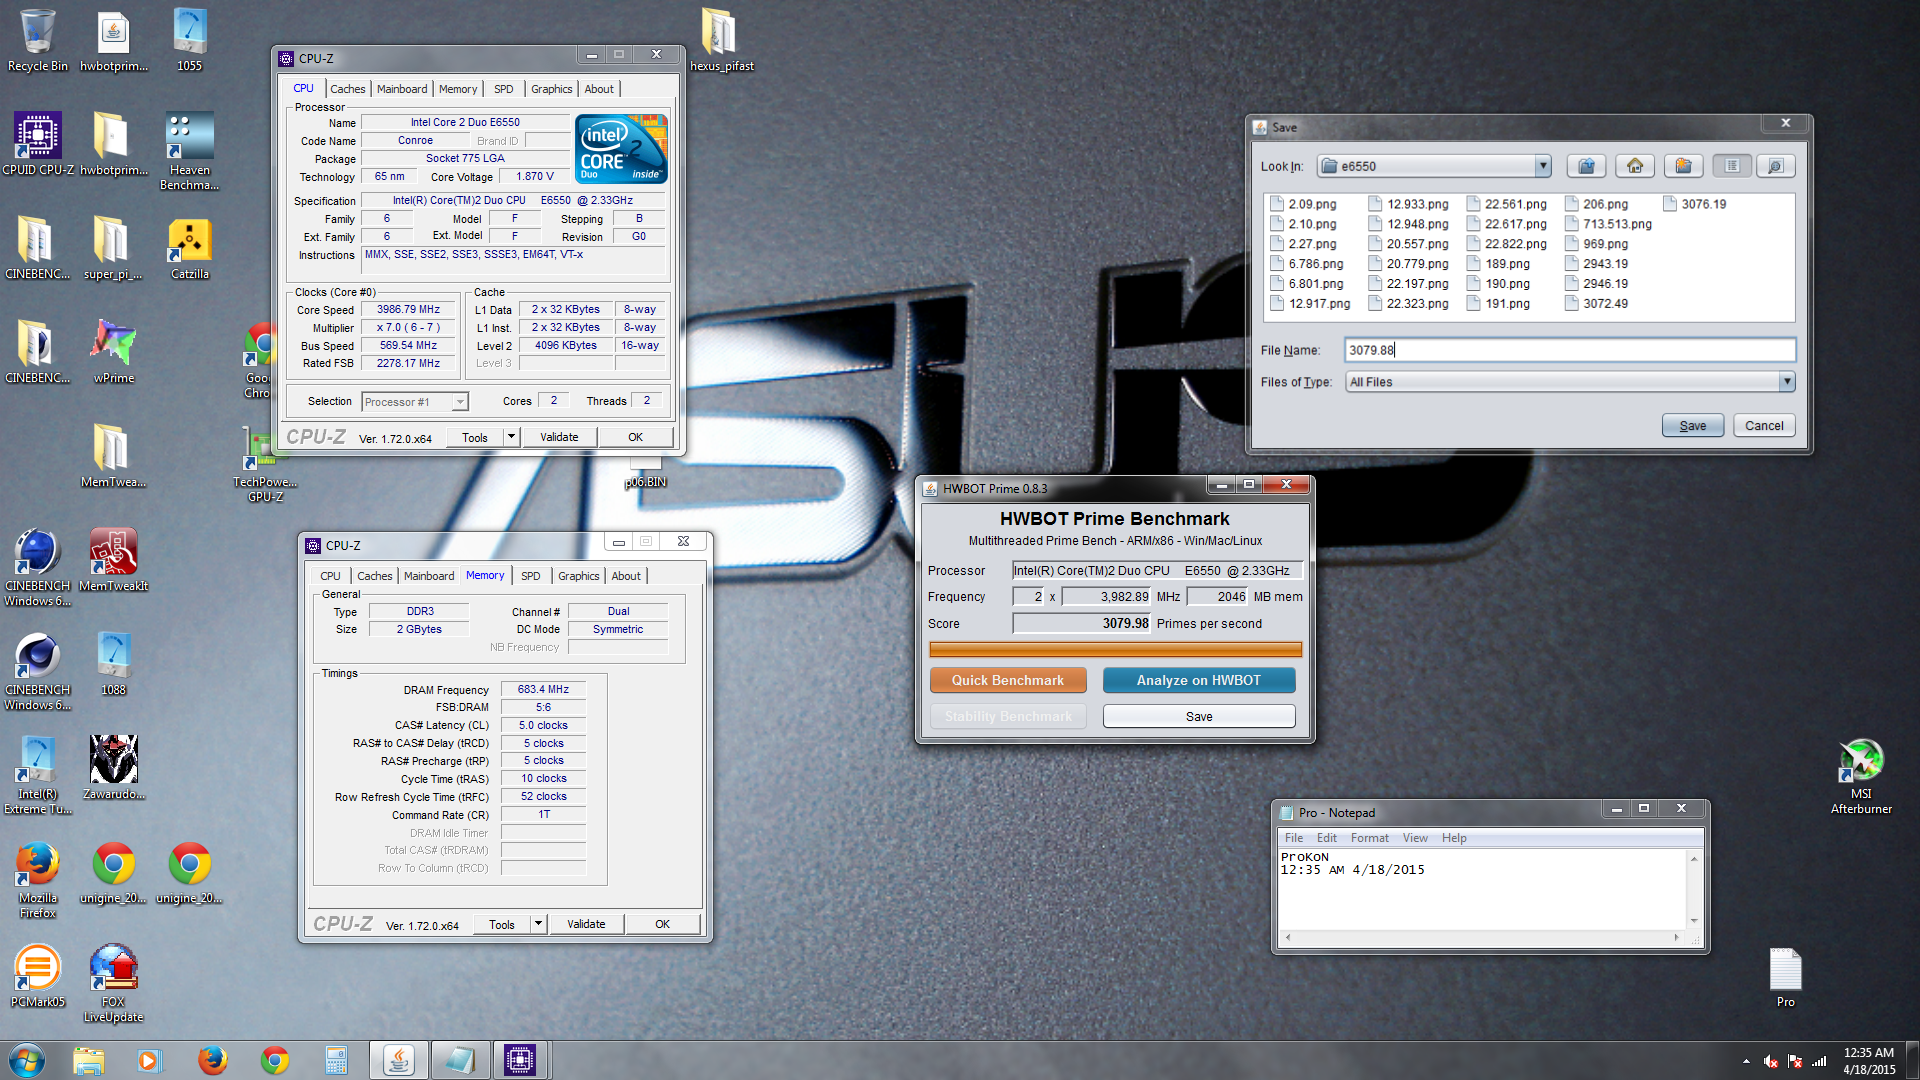The image size is (1920, 1080).
Task: Switch to Mainboard tab in top CPU-Z window
Action: (x=402, y=89)
